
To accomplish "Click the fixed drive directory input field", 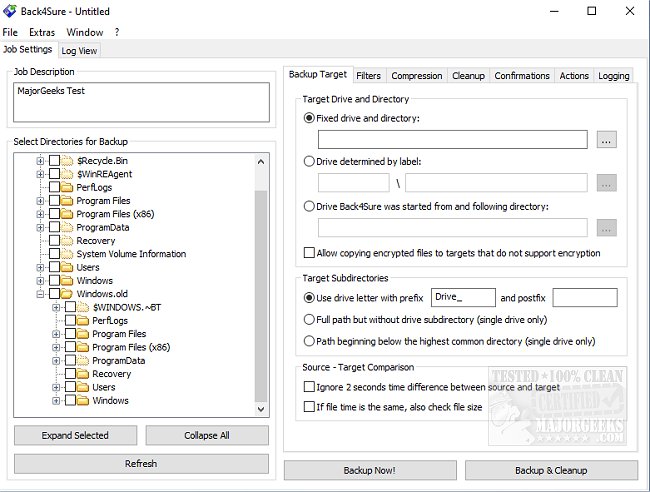I will (453, 139).
